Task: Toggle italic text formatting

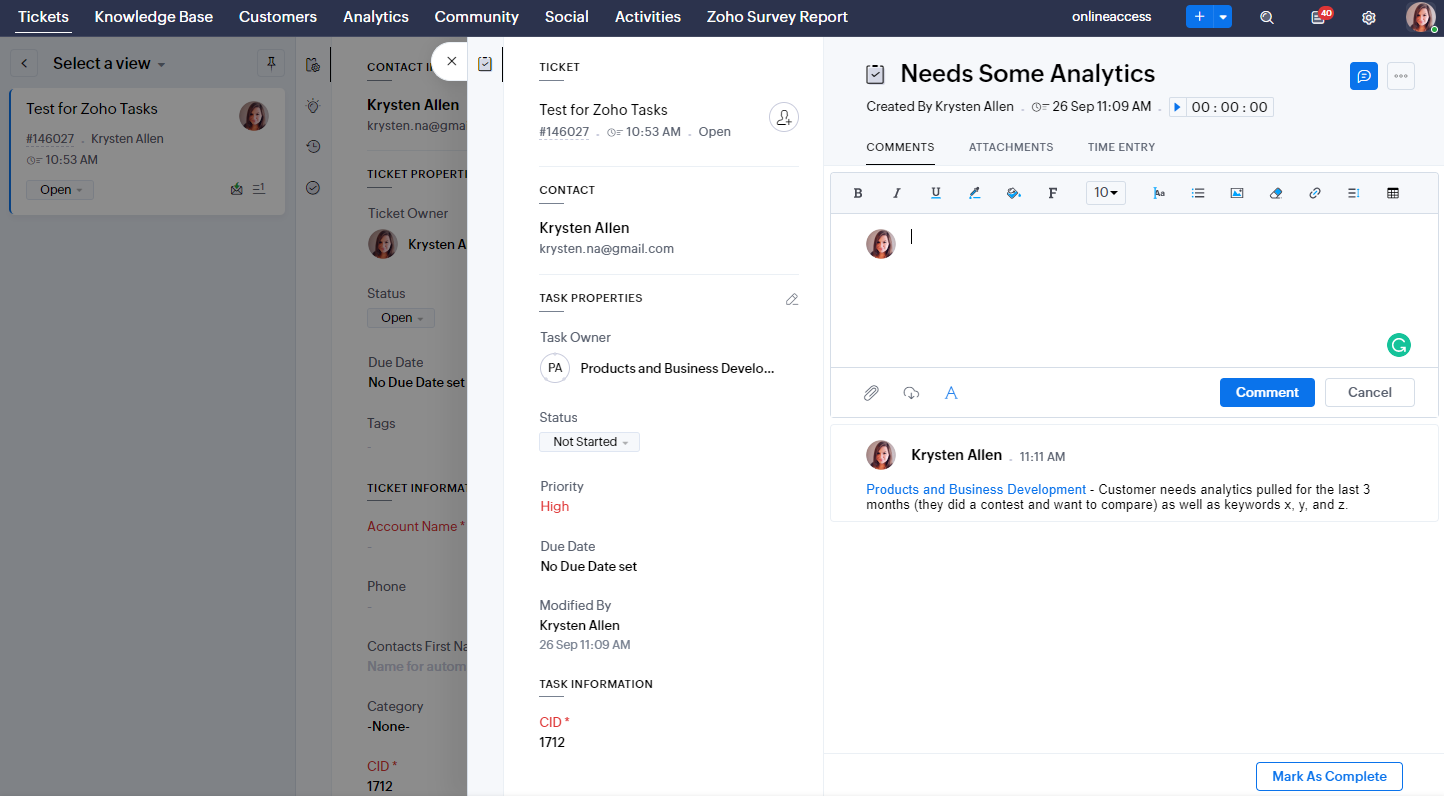Action: tap(897, 193)
